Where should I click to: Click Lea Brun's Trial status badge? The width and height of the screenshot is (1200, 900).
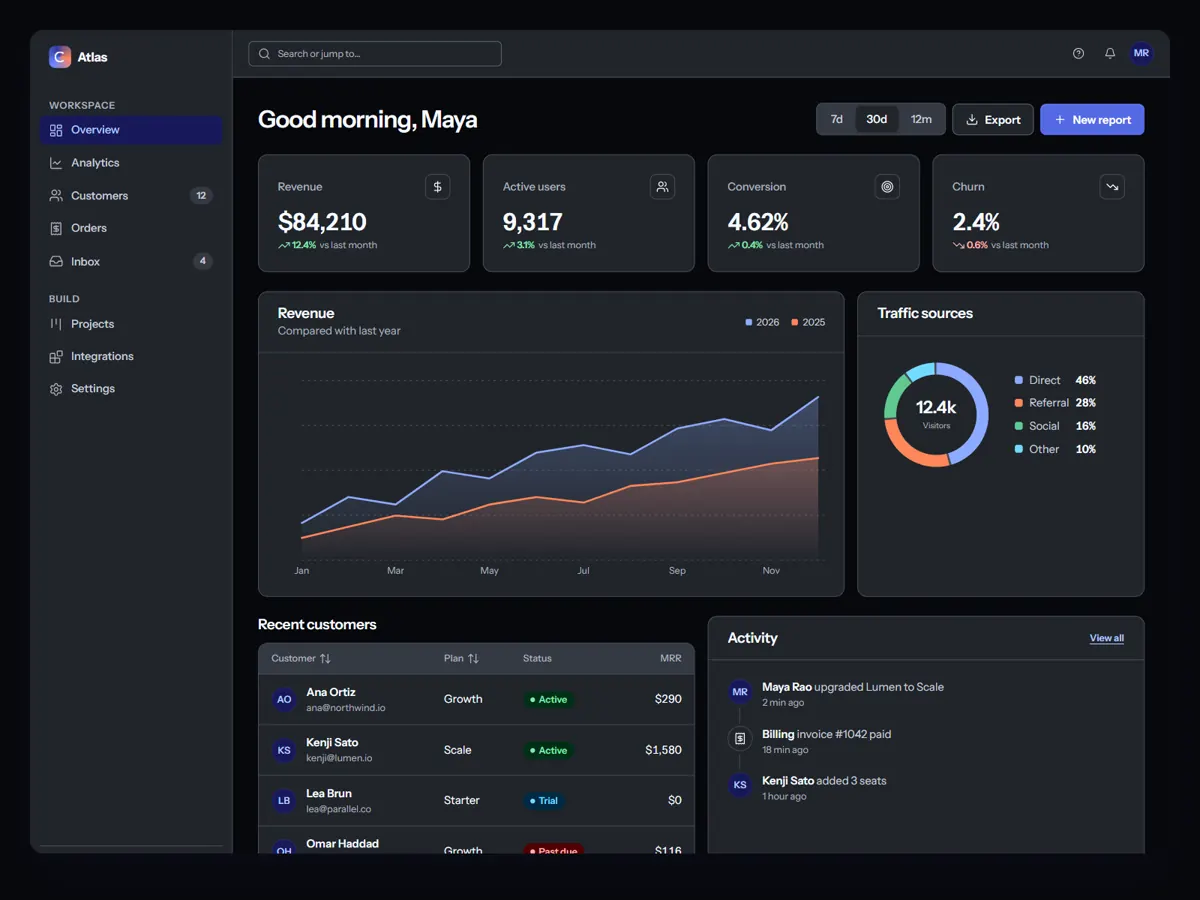[x=544, y=801]
